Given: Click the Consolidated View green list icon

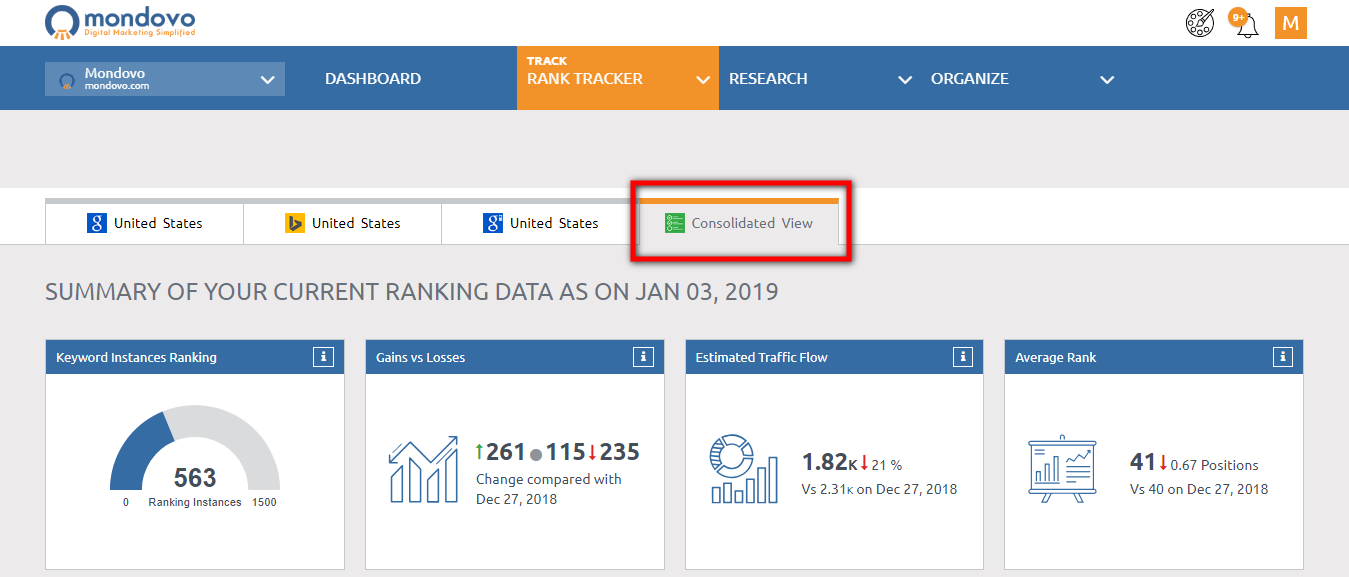Looking at the screenshot, I should [675, 223].
